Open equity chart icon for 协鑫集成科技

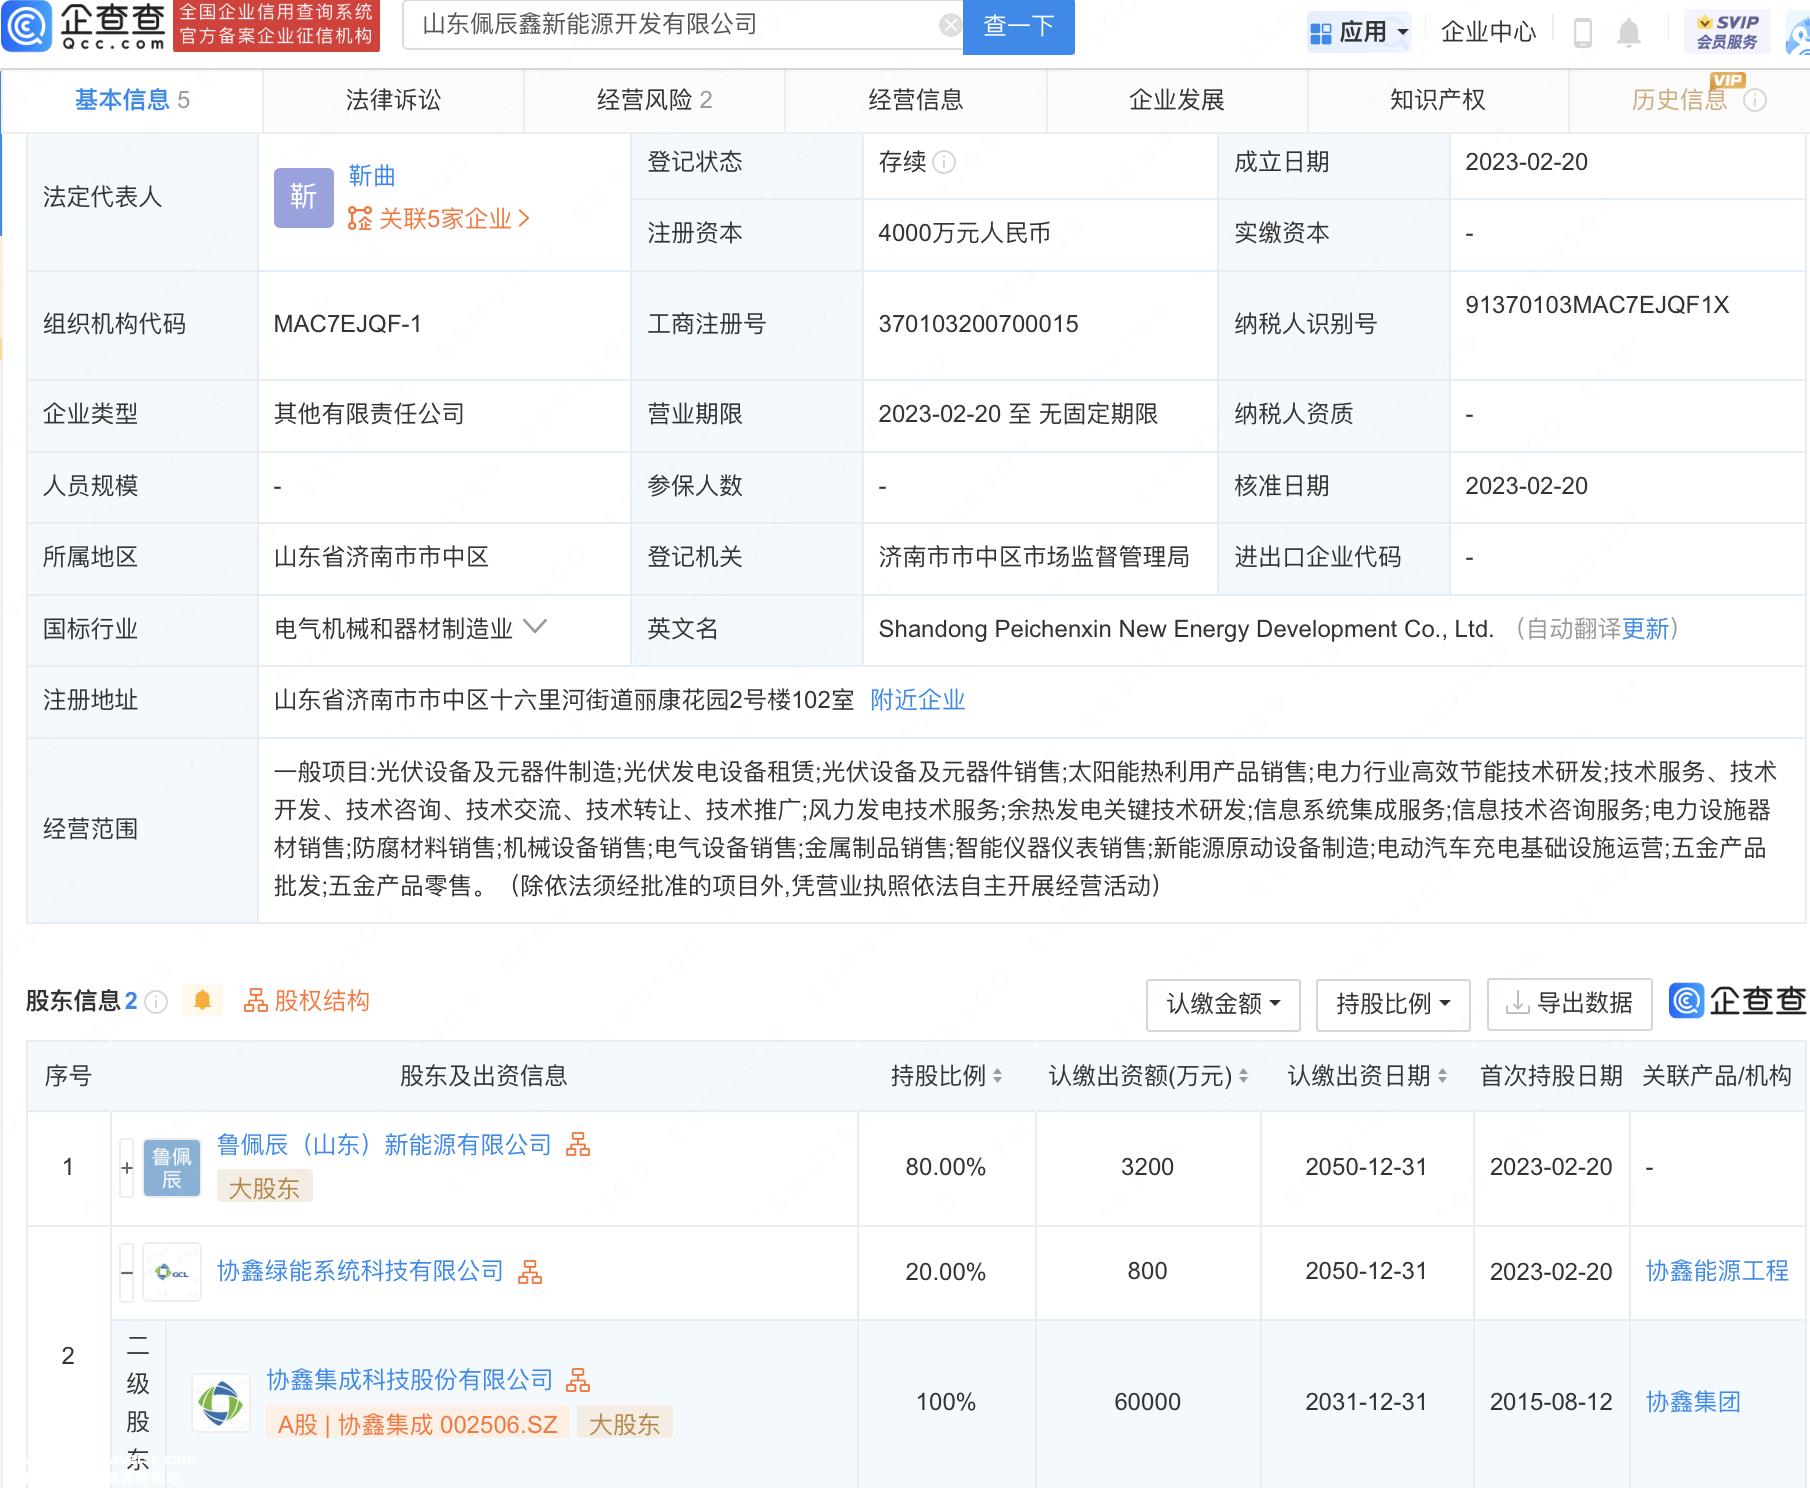[578, 1380]
